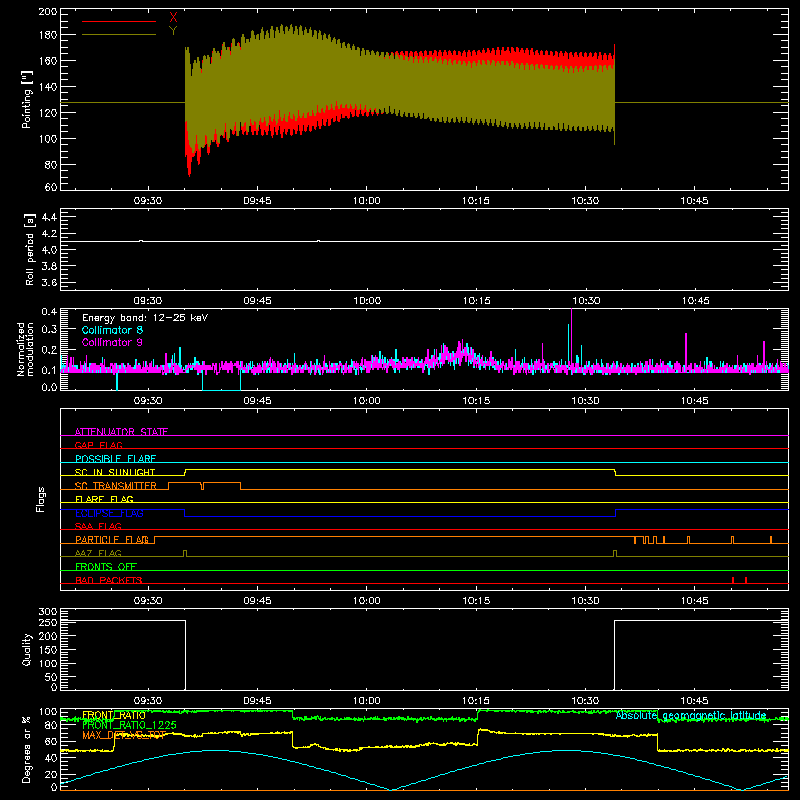Select the cyan Collimator 8 legend entry
This screenshot has width=800, height=800.
(x=112, y=330)
